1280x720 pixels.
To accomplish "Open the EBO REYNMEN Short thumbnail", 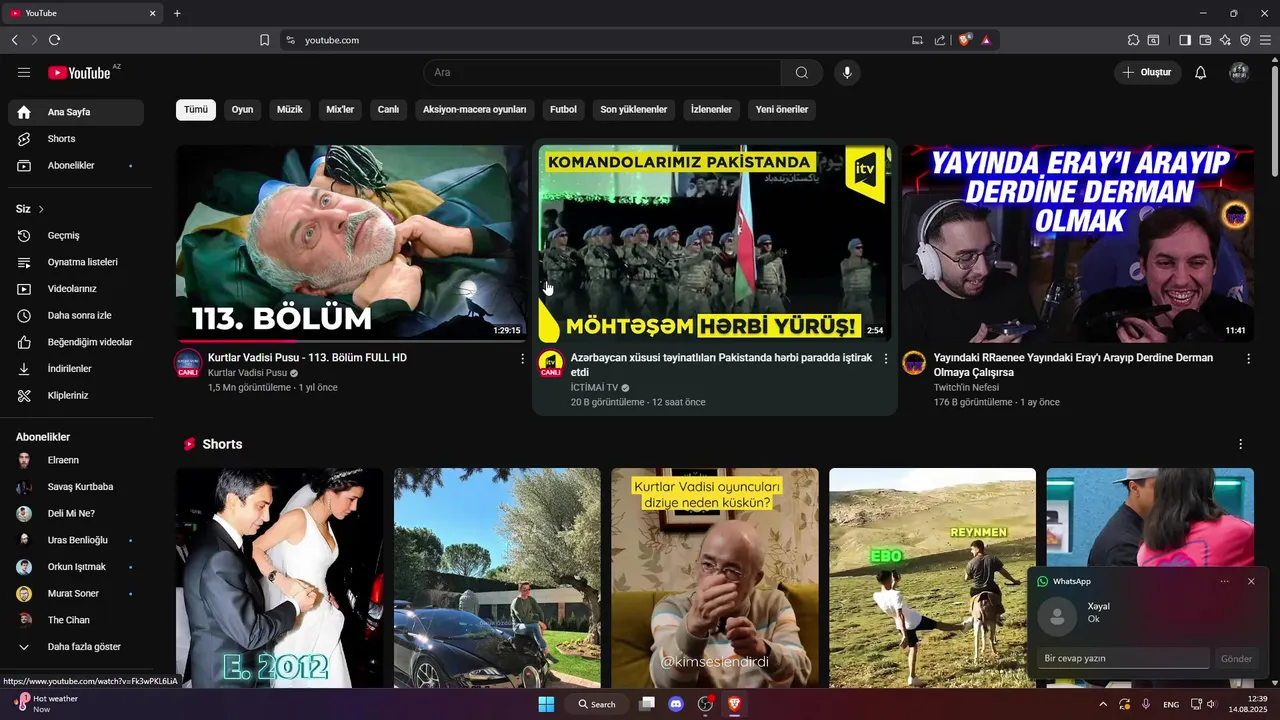I will point(932,578).
